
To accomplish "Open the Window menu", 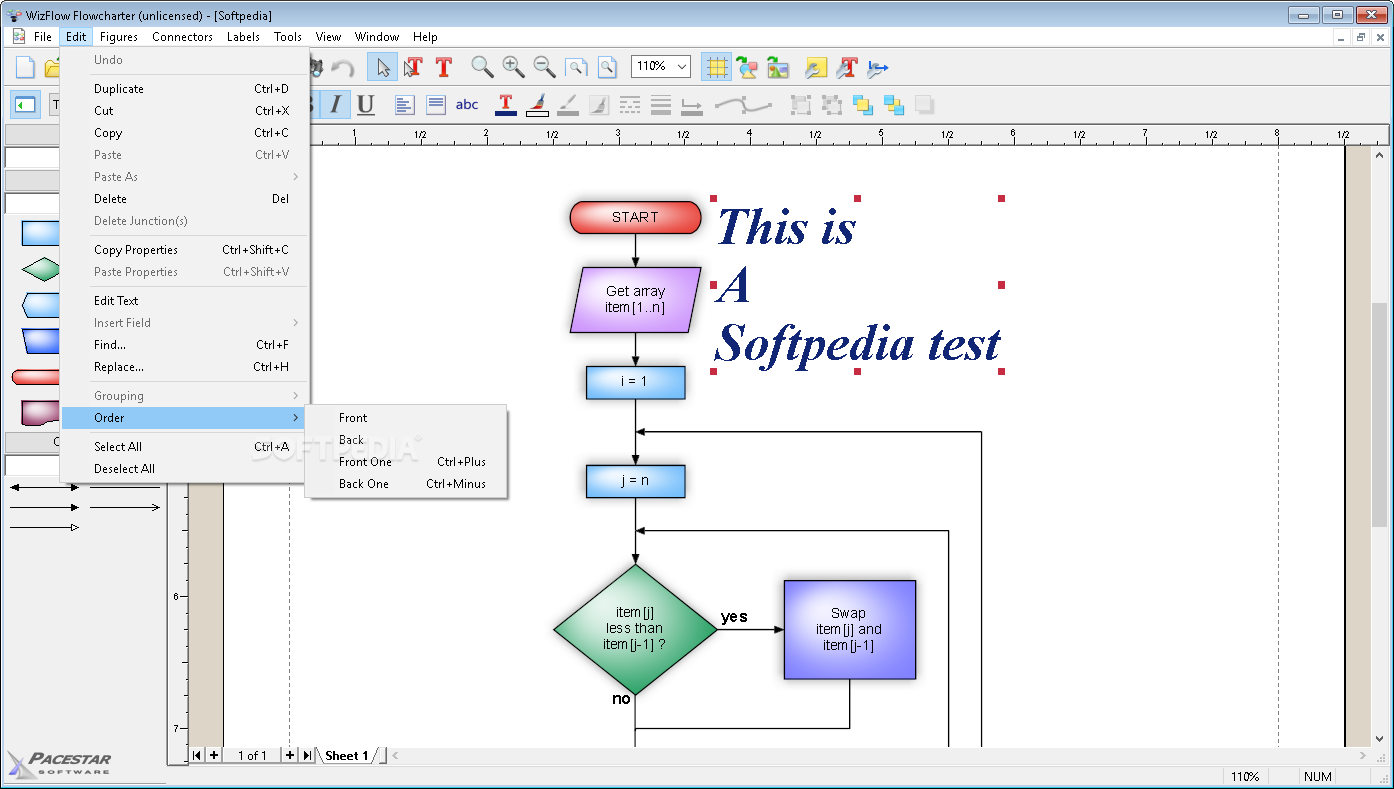I will point(377,37).
